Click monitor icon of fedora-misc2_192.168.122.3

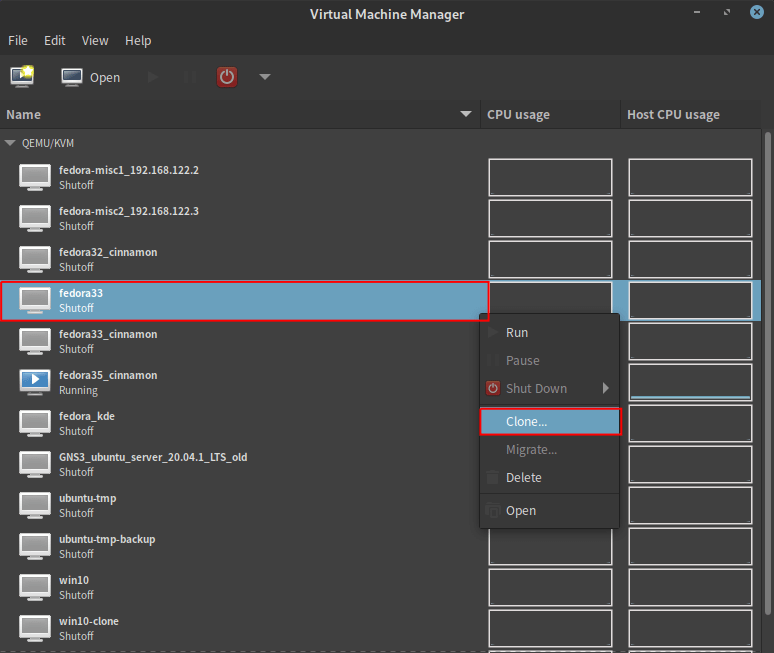(x=35, y=218)
